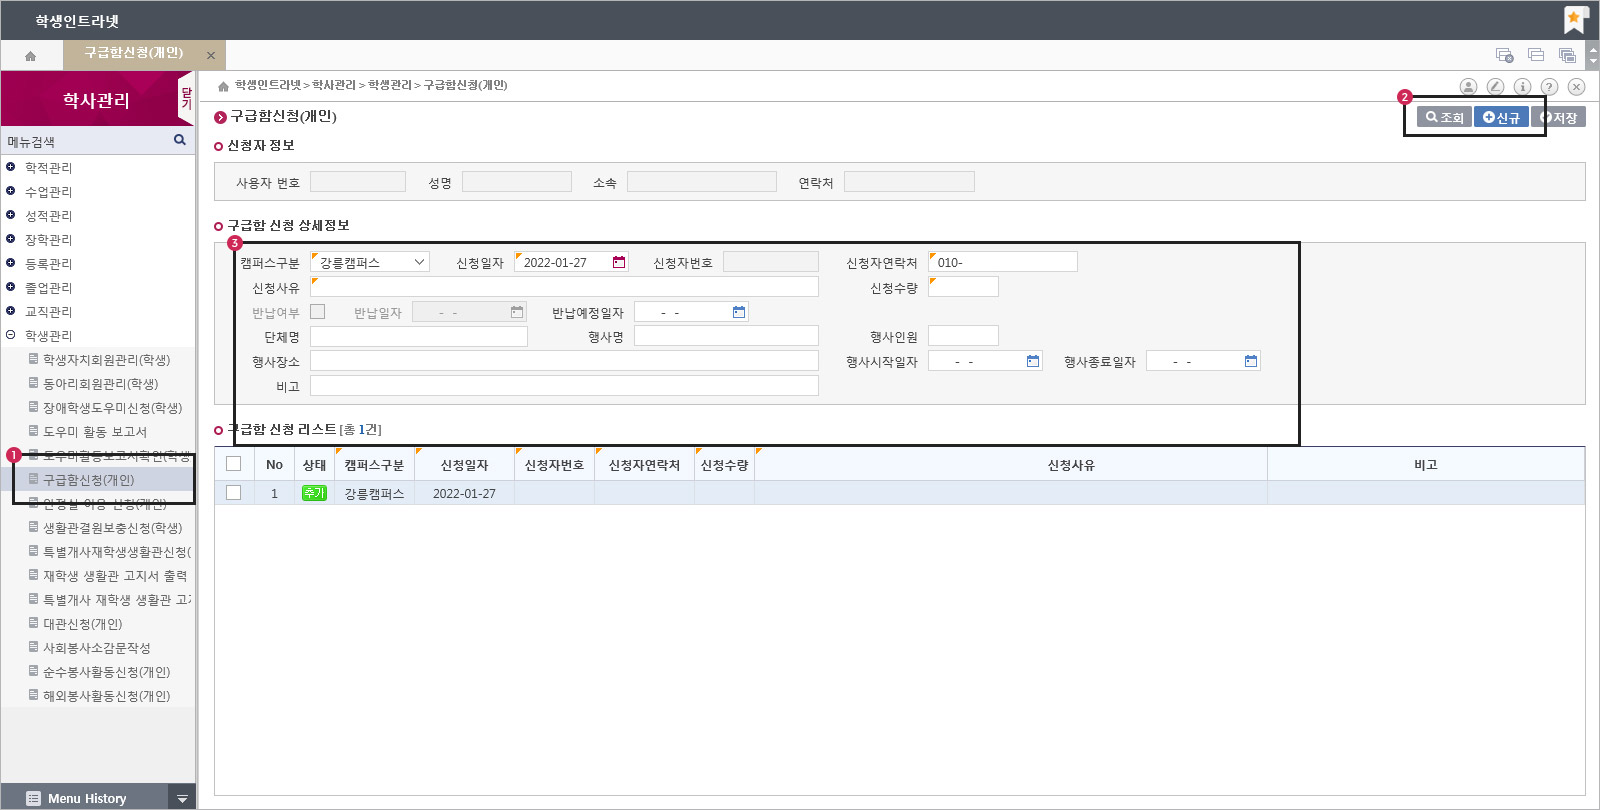This screenshot has height=810, width=1600.
Task: Expand the 학적관리 menu group
Action: coord(11,167)
